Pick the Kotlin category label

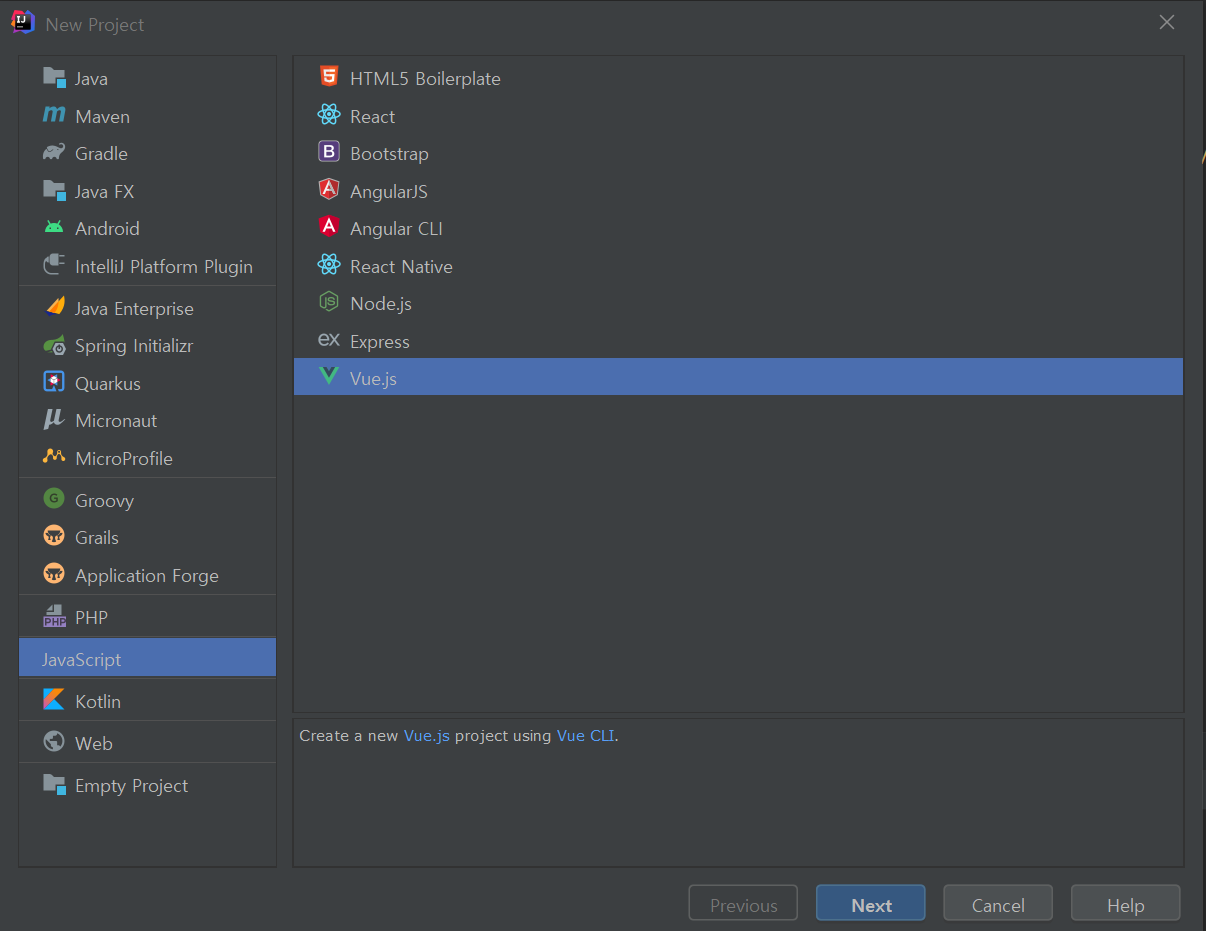pyautogui.click(x=98, y=701)
